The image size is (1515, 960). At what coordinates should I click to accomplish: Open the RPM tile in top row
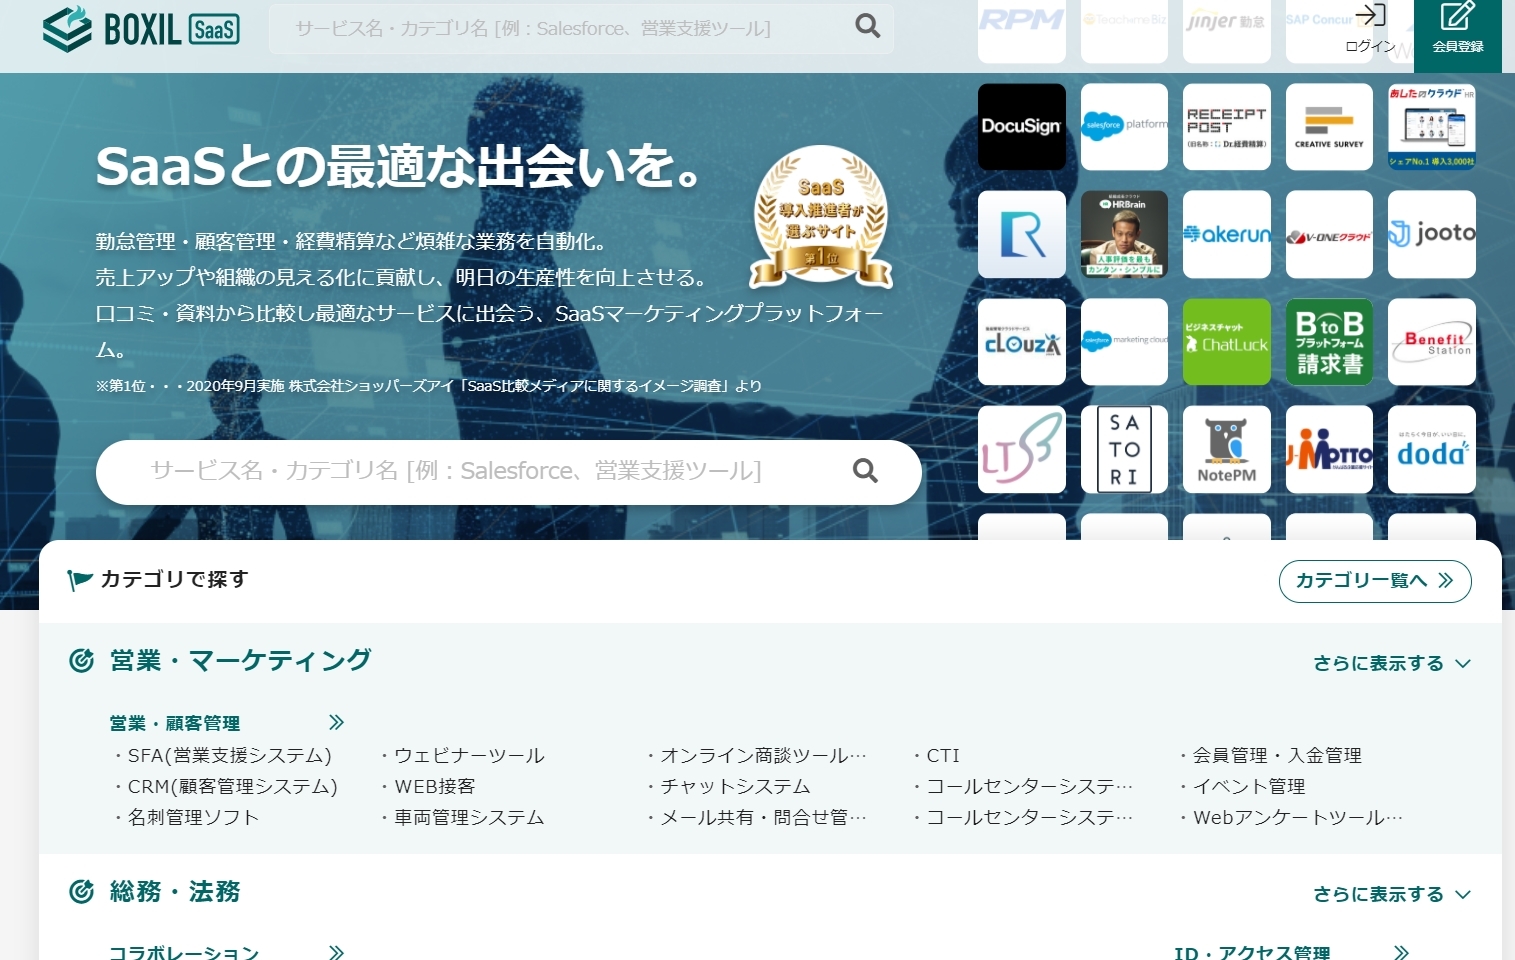1021,31
